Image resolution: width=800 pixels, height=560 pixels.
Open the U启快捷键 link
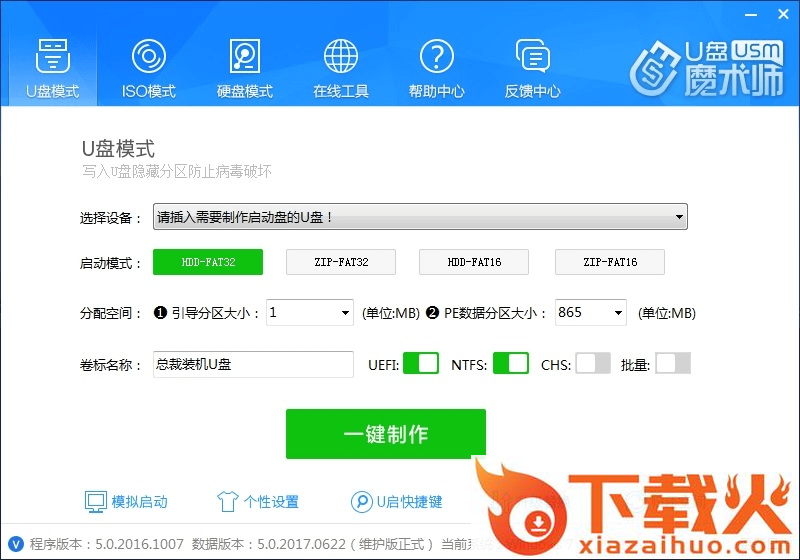[x=409, y=502]
